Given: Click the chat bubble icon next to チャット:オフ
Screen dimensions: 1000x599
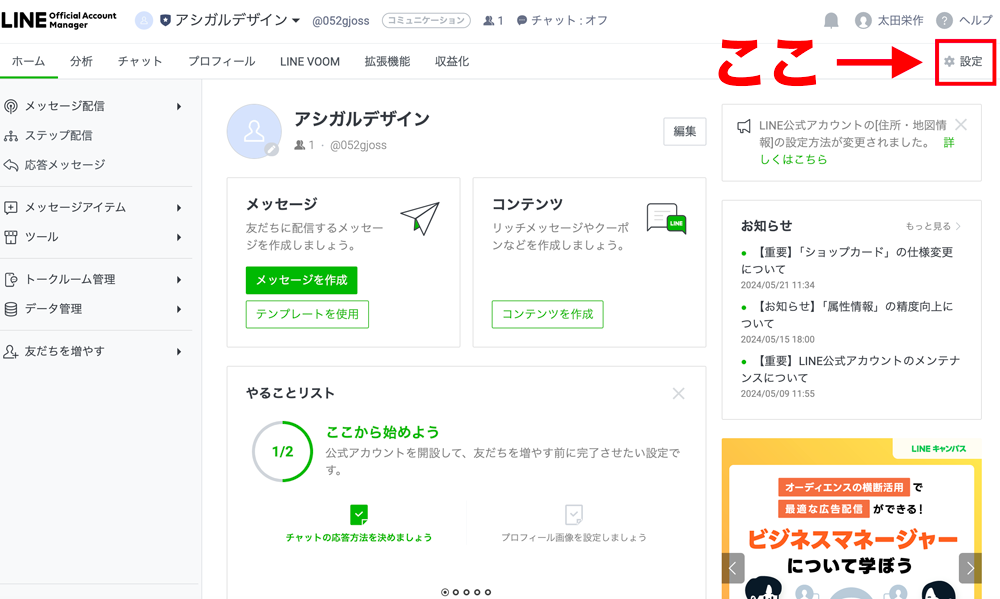Looking at the screenshot, I should (x=522, y=20).
